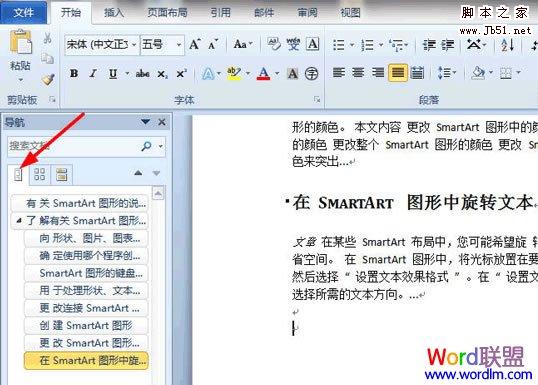Viewport: 538px width, 385px height.
Task: Open the Font dialog launcher
Action: (317, 99)
